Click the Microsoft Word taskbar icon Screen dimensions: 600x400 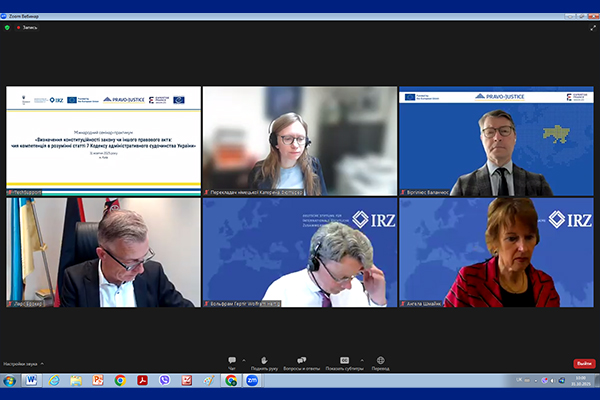31,380
